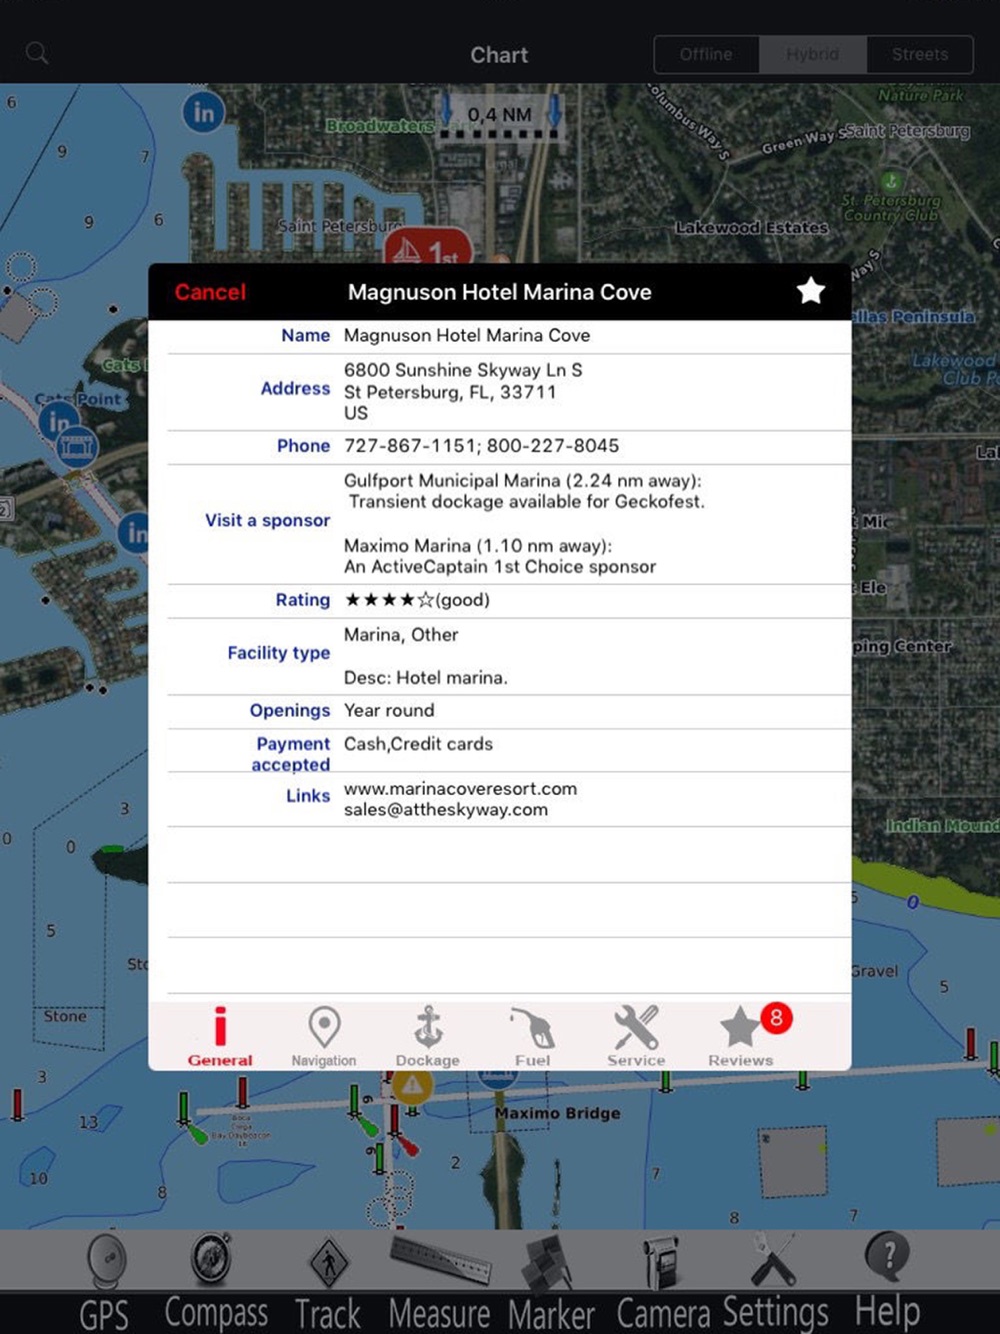Tap the reviews count badge 8
The image size is (1000, 1334).
(x=776, y=1018)
